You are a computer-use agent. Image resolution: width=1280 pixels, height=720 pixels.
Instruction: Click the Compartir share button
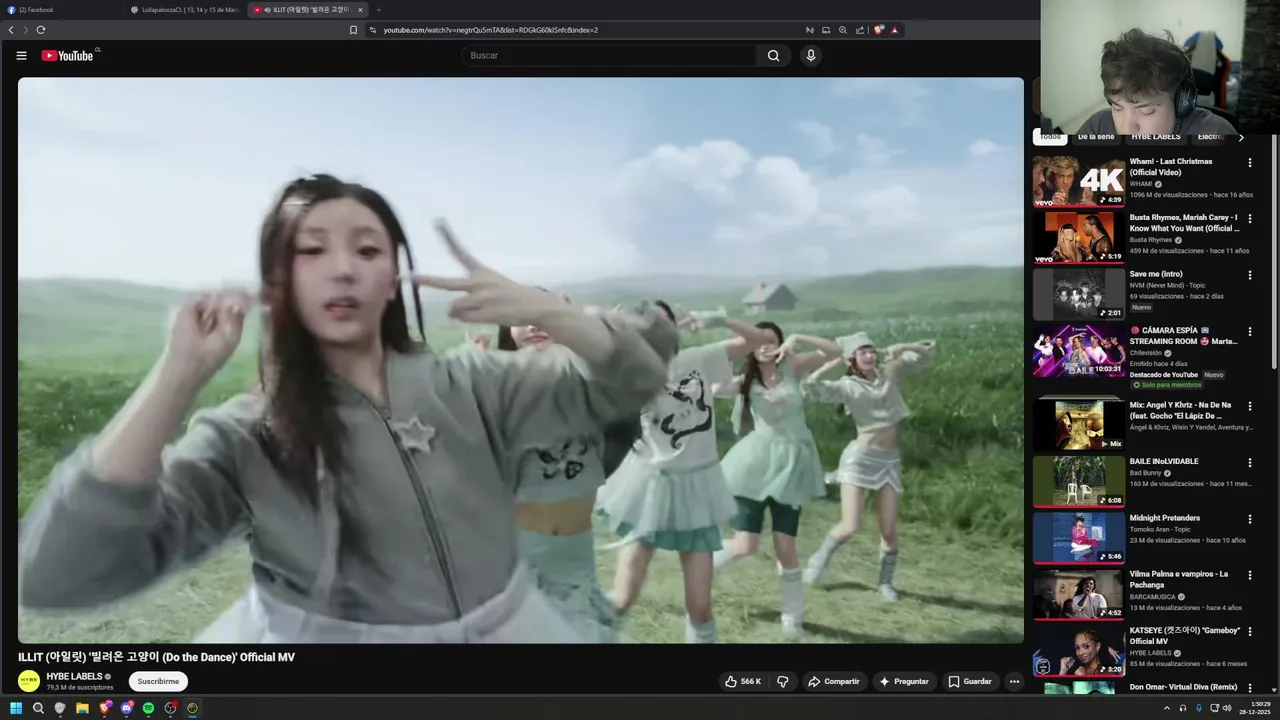coord(834,681)
